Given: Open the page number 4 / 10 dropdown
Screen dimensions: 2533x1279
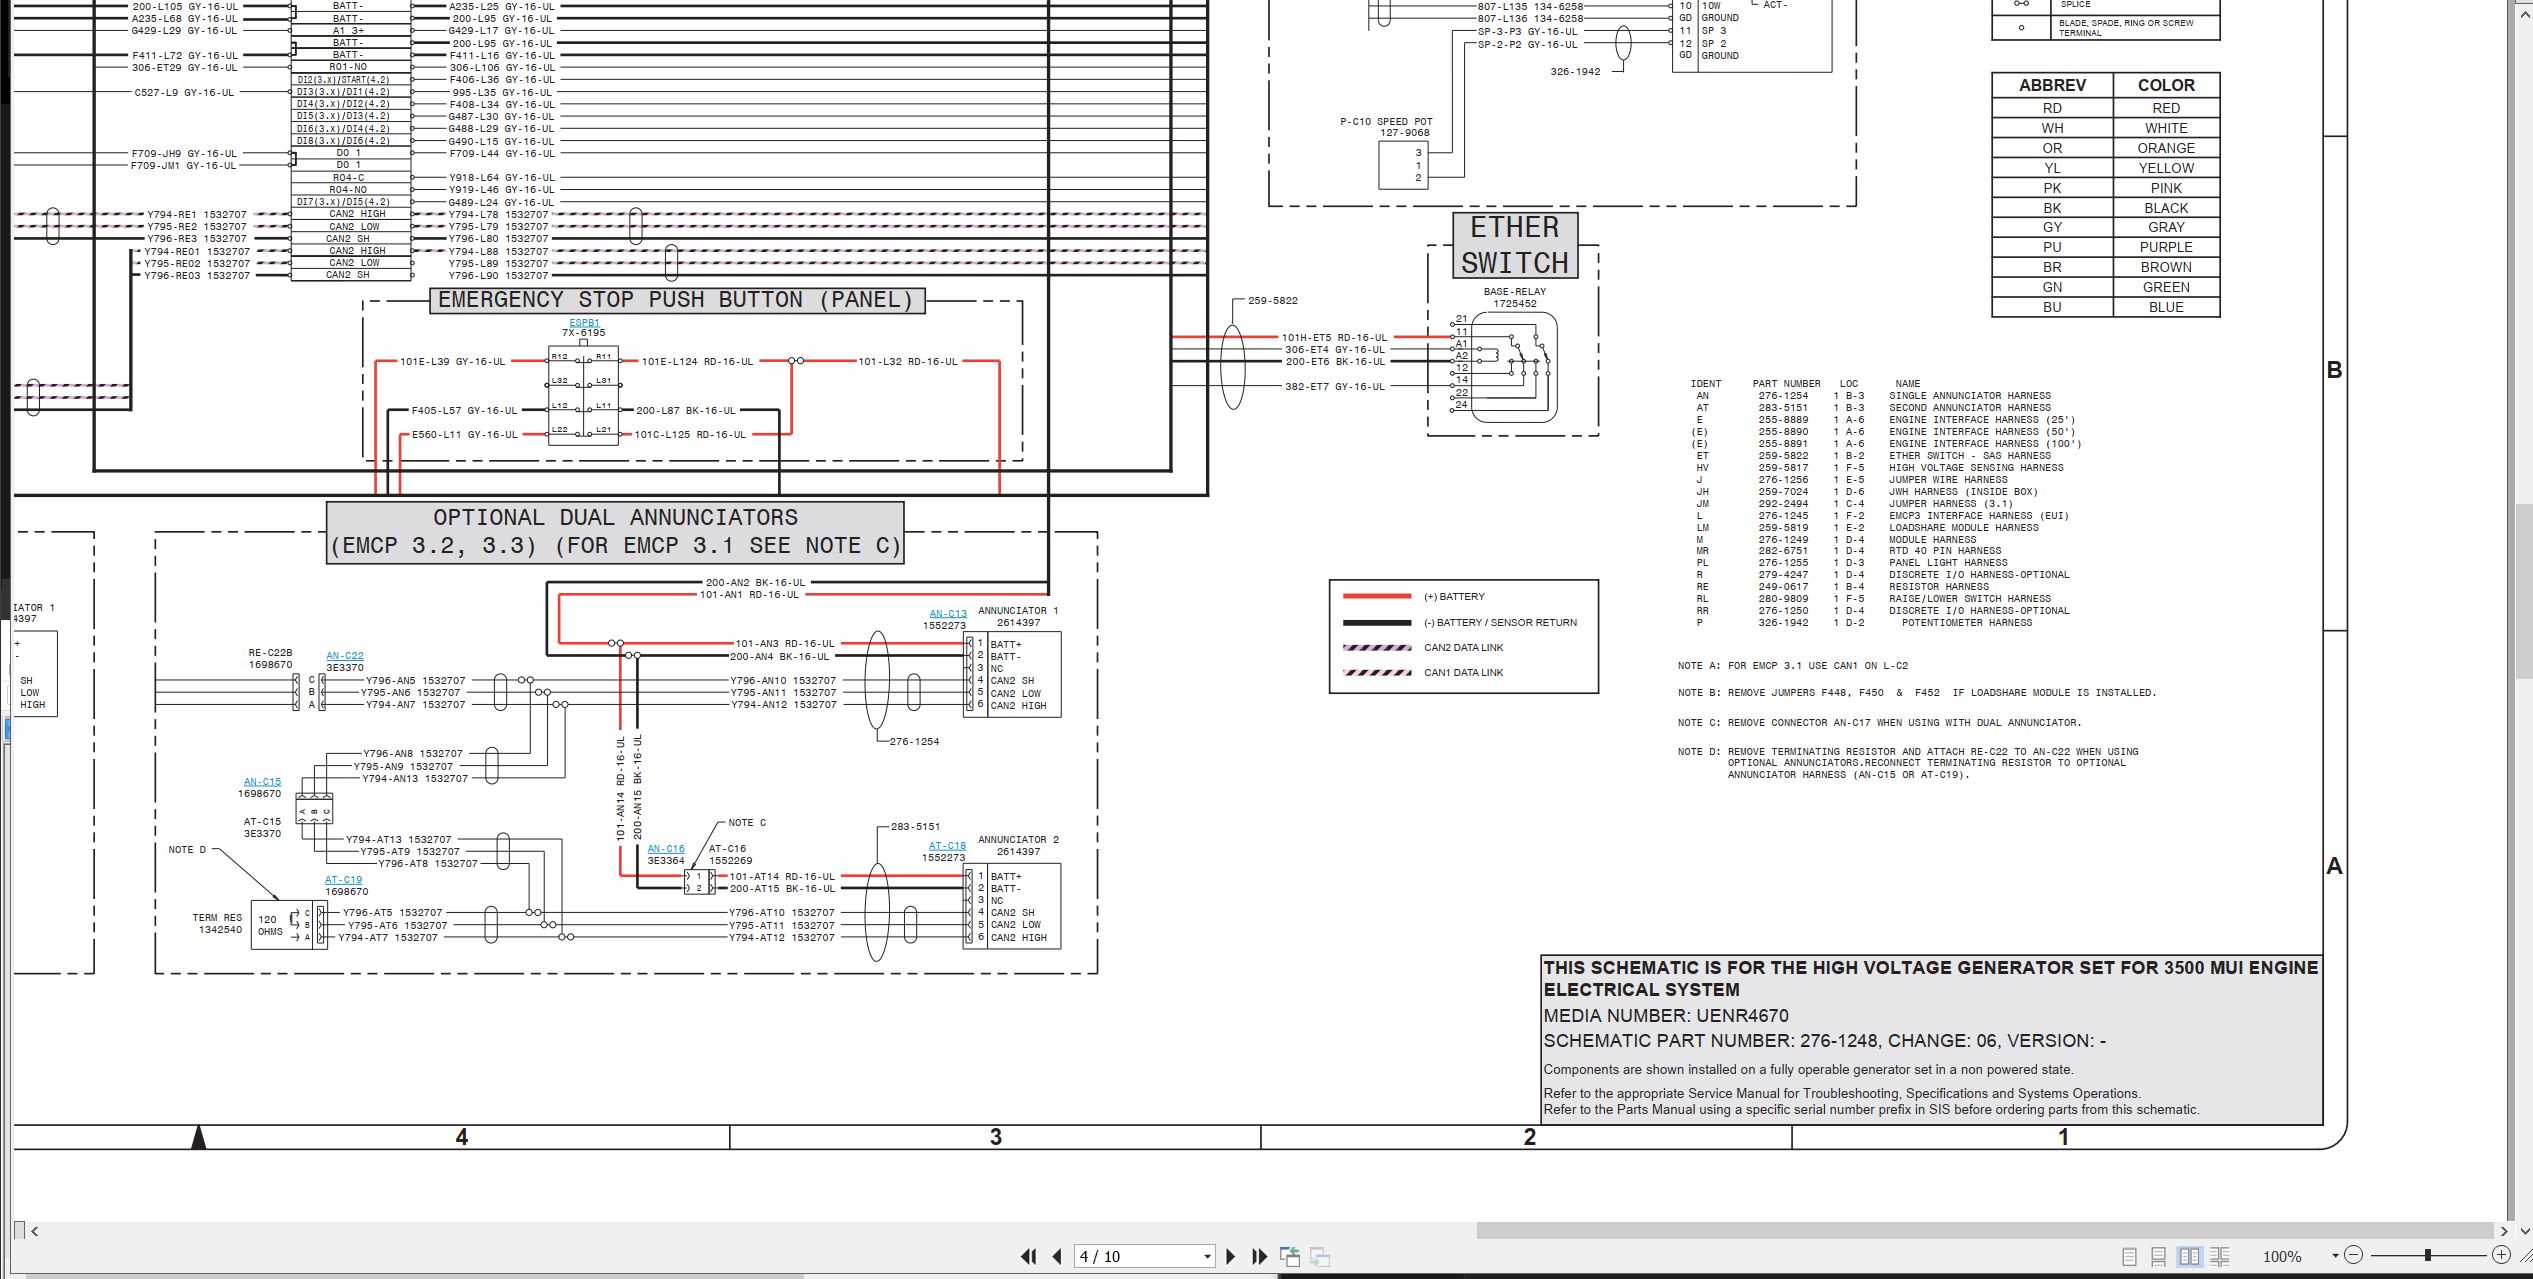Looking at the screenshot, I should pyautogui.click(x=1207, y=1256).
